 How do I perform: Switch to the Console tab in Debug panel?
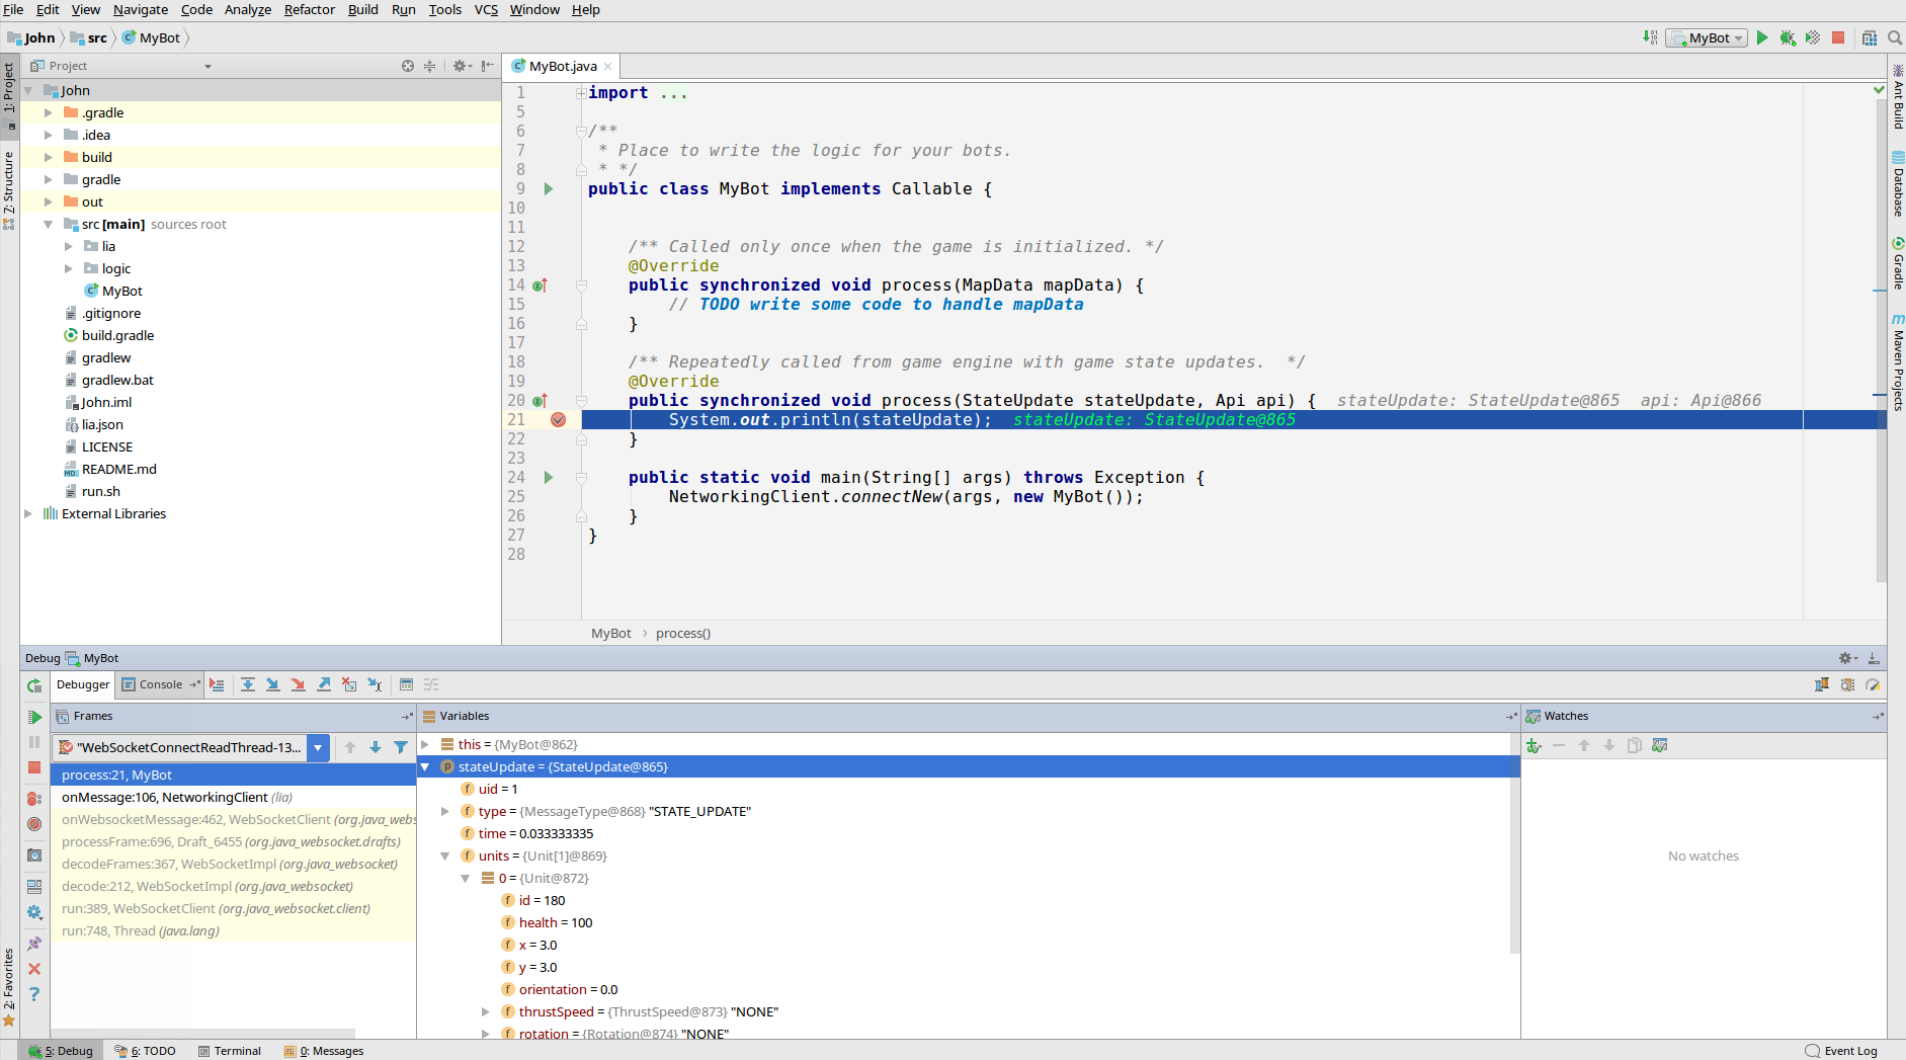pos(158,684)
